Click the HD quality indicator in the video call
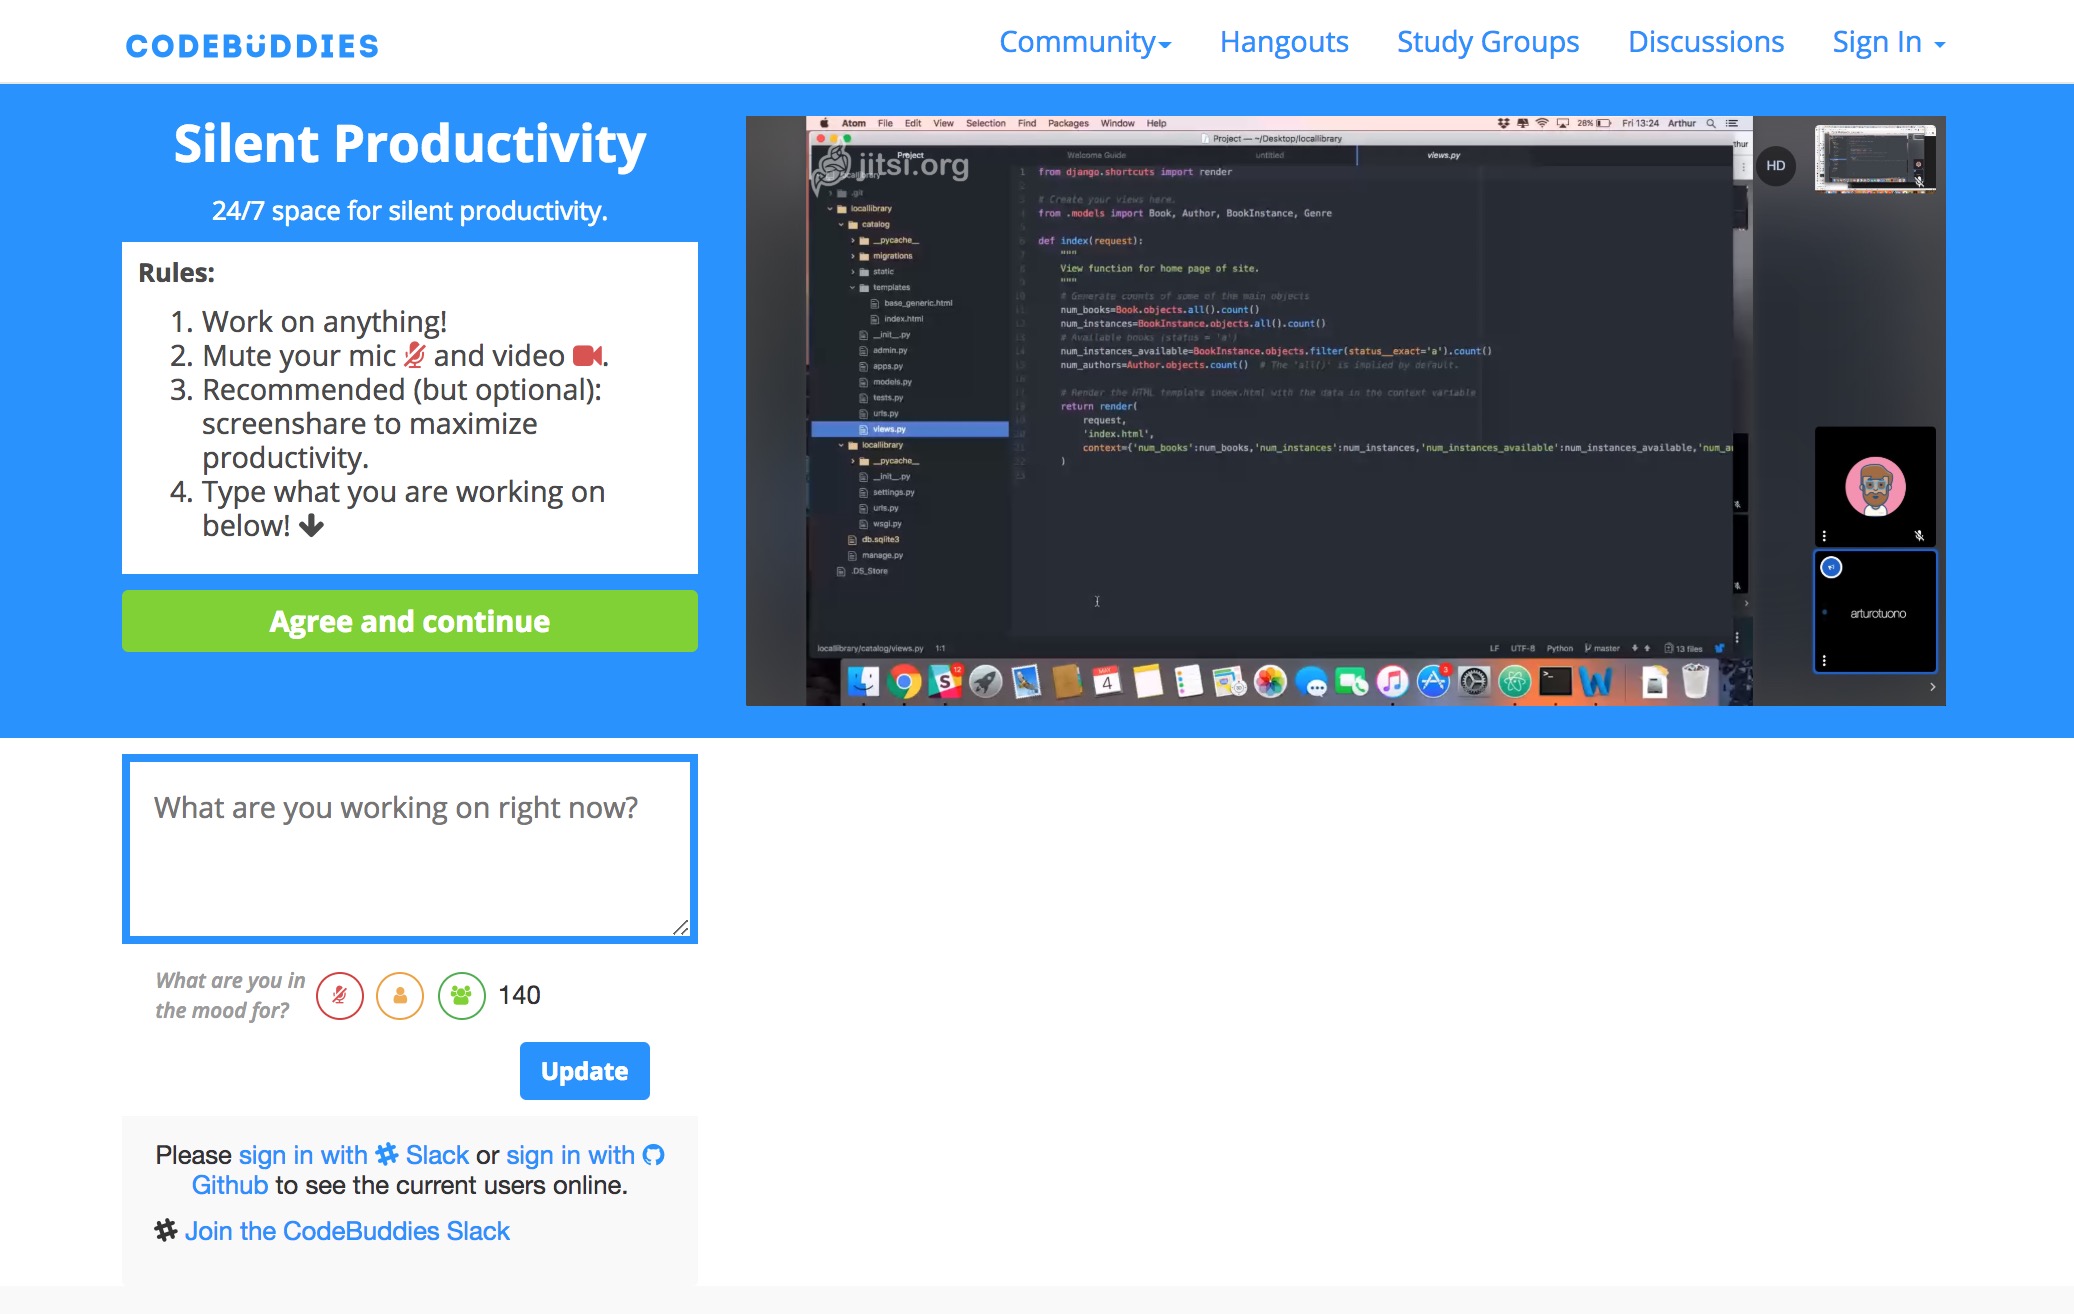2074x1314 pixels. click(1777, 167)
